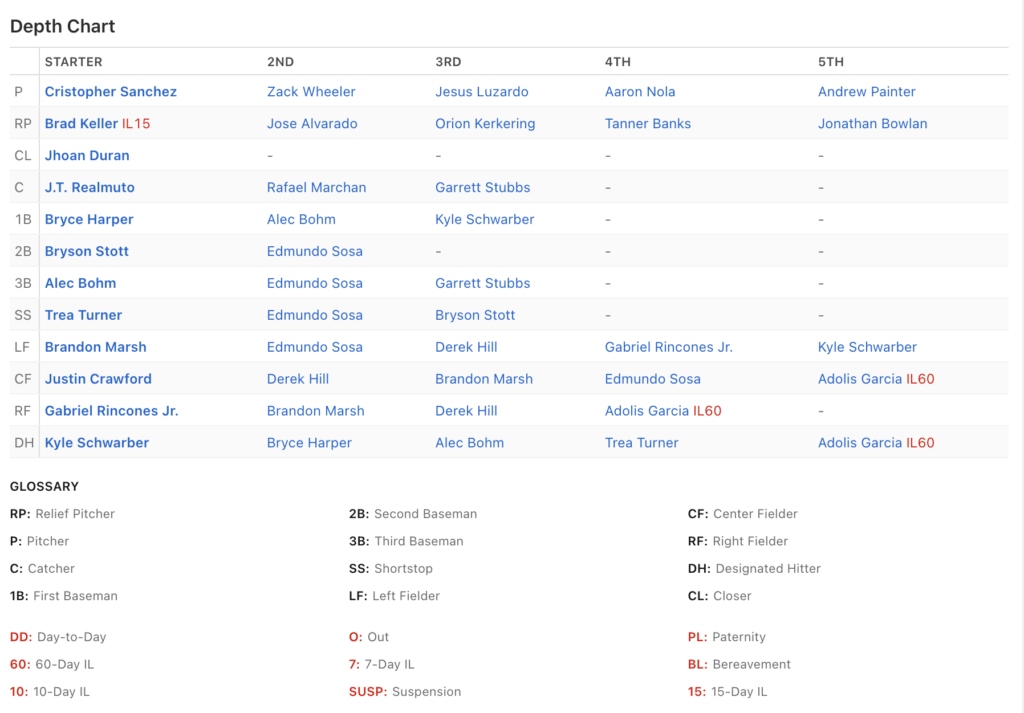The width and height of the screenshot is (1024, 713).
Task: Click the '60: 60-Day IL' glossary entry
Action: click(52, 665)
